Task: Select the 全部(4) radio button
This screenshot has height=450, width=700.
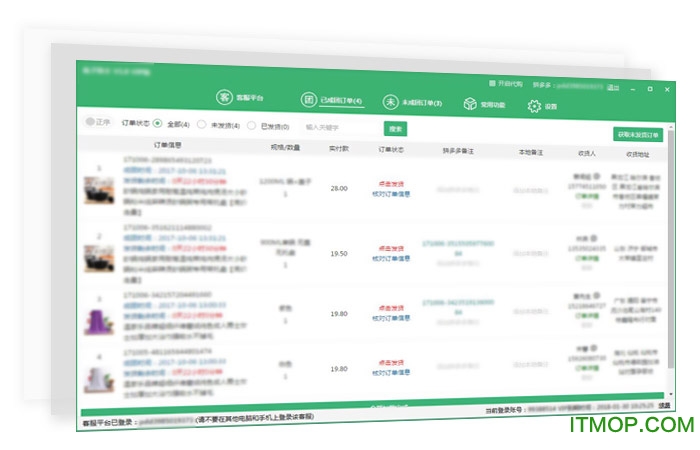Action: pos(157,124)
